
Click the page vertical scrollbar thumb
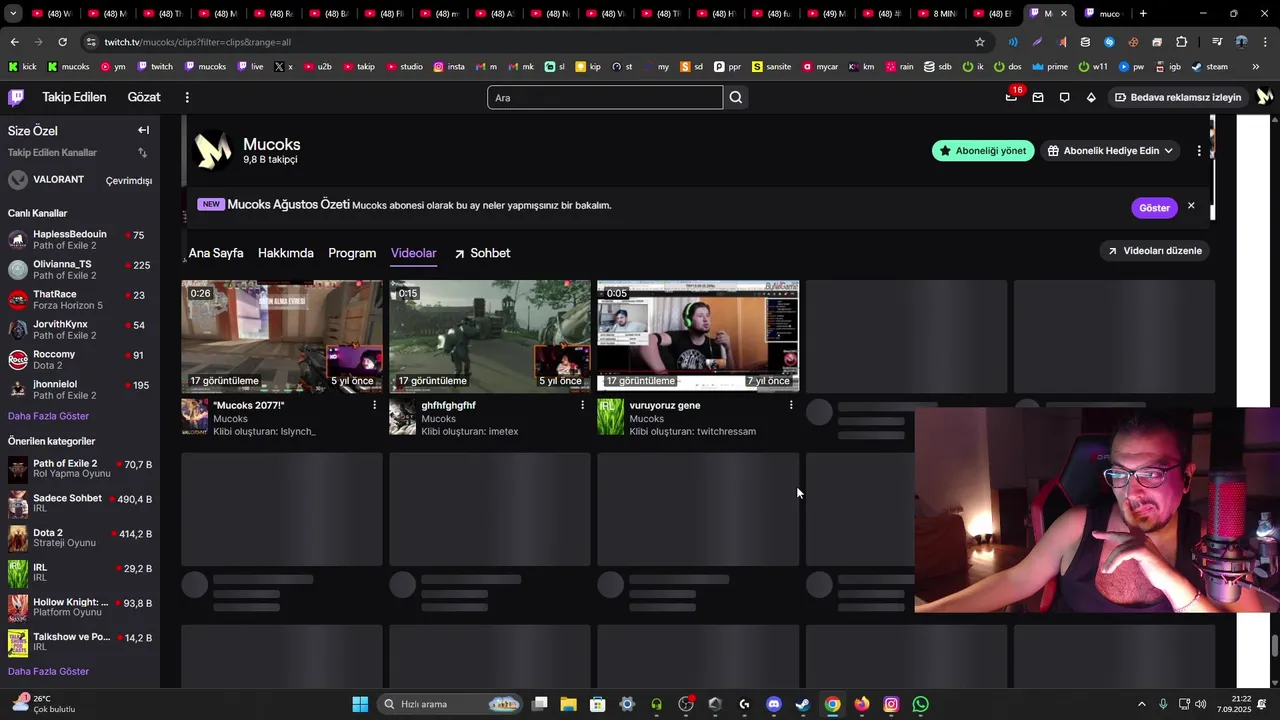tap(1274, 646)
